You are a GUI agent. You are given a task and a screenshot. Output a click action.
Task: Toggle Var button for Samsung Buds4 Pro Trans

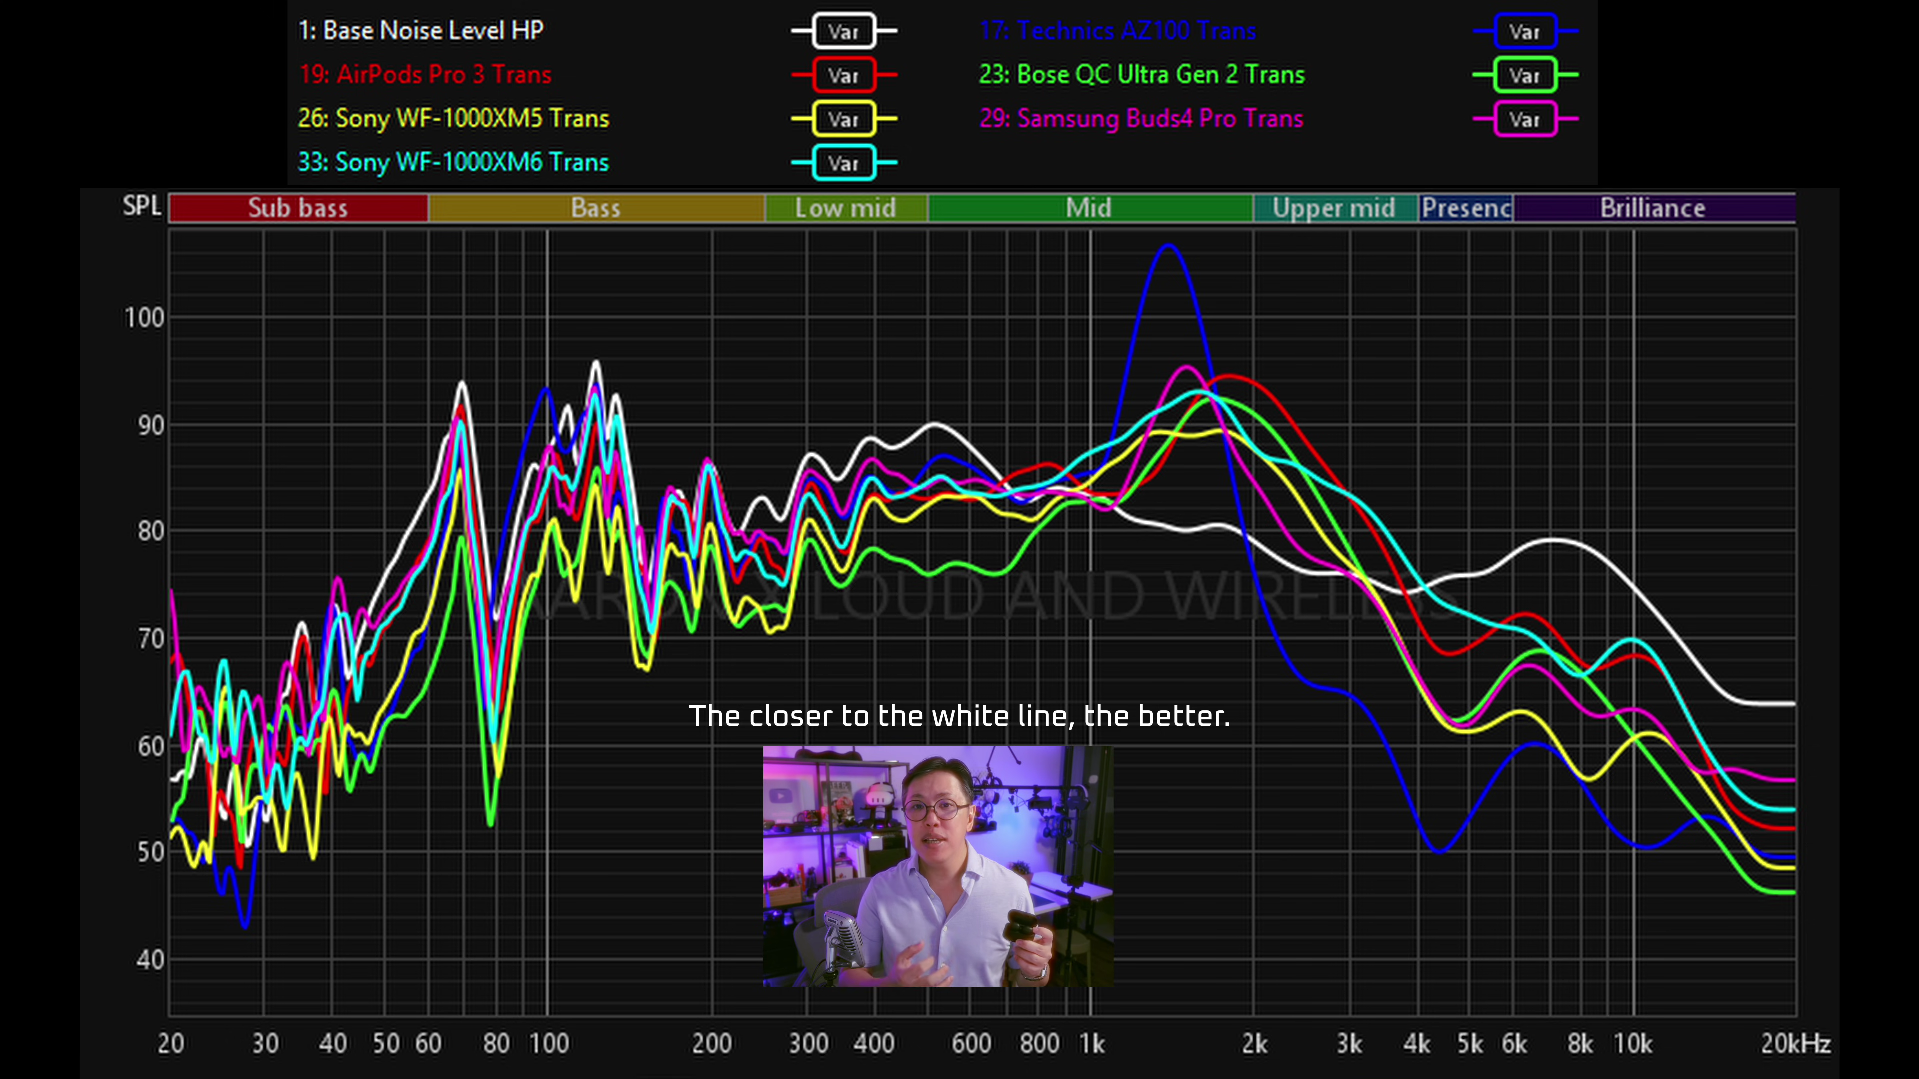tap(1524, 119)
